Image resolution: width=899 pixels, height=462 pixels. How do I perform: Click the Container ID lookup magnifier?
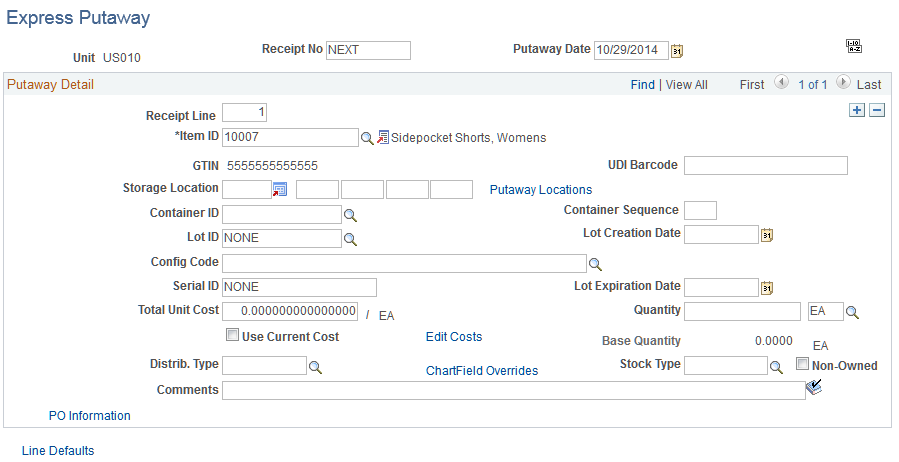[350, 216]
